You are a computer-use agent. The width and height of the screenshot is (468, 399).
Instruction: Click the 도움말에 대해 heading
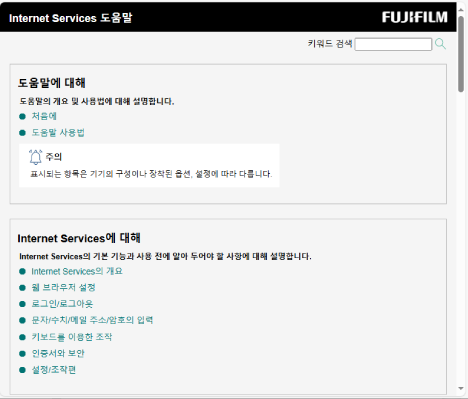click(52, 83)
